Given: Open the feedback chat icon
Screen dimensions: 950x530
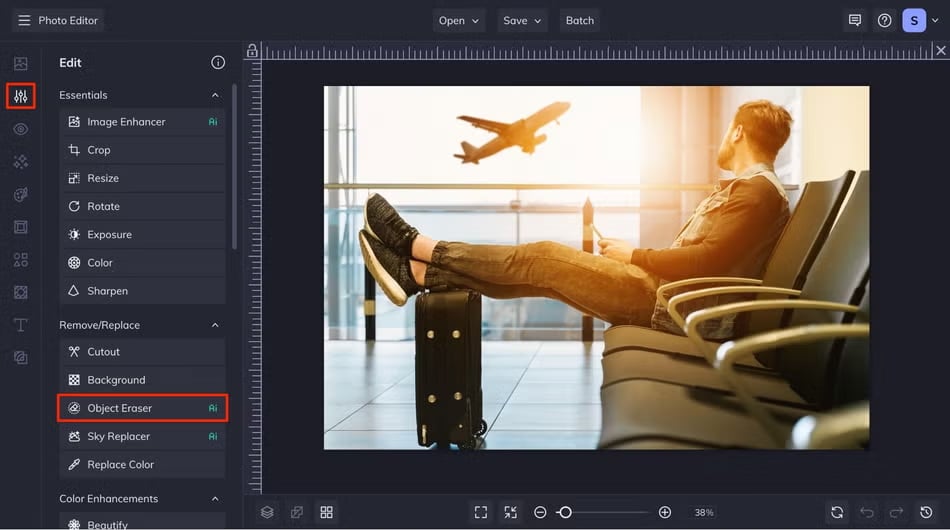Looking at the screenshot, I should coord(855,20).
